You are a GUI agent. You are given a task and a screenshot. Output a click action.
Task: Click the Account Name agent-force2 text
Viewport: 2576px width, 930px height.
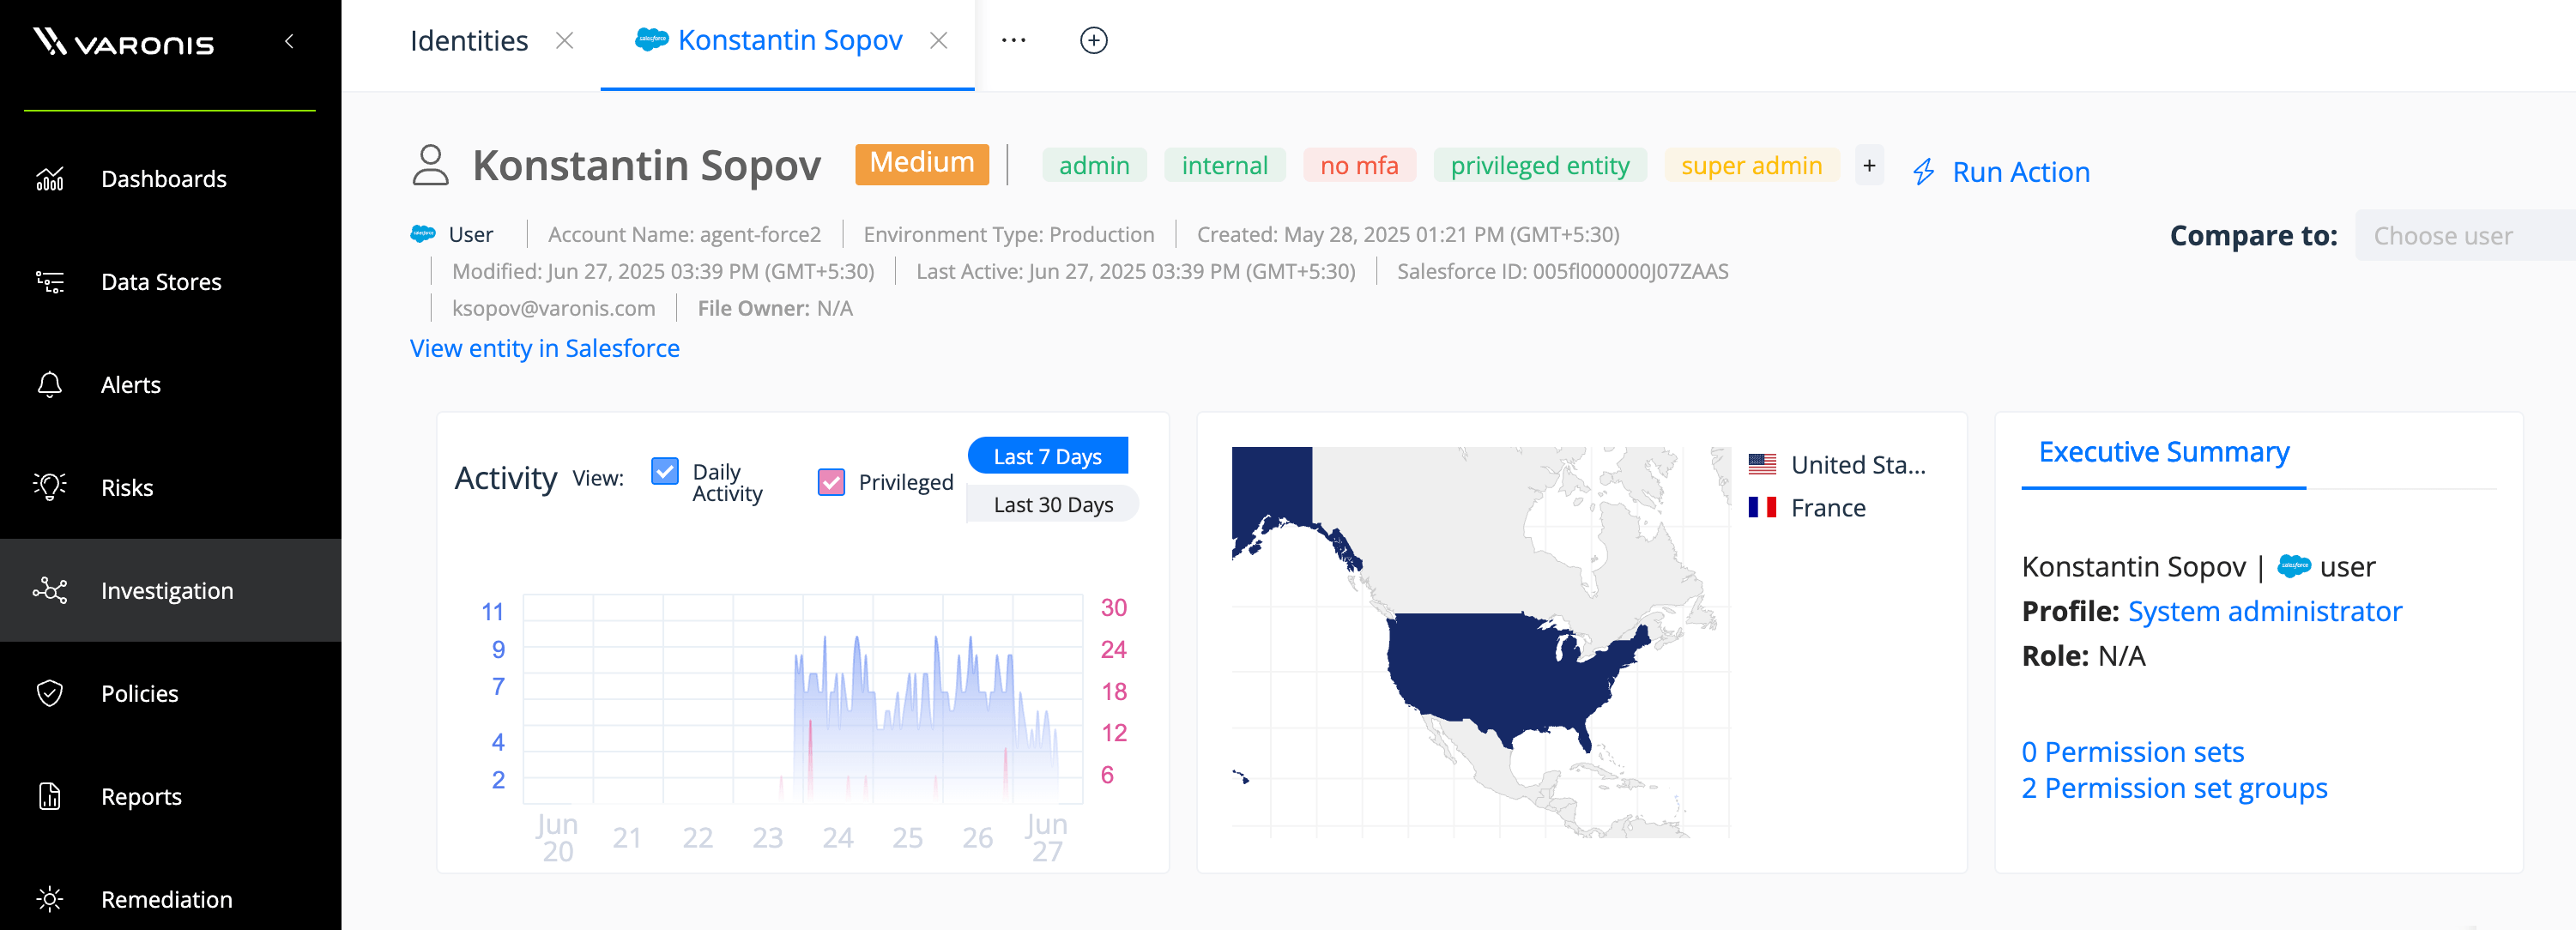point(684,234)
